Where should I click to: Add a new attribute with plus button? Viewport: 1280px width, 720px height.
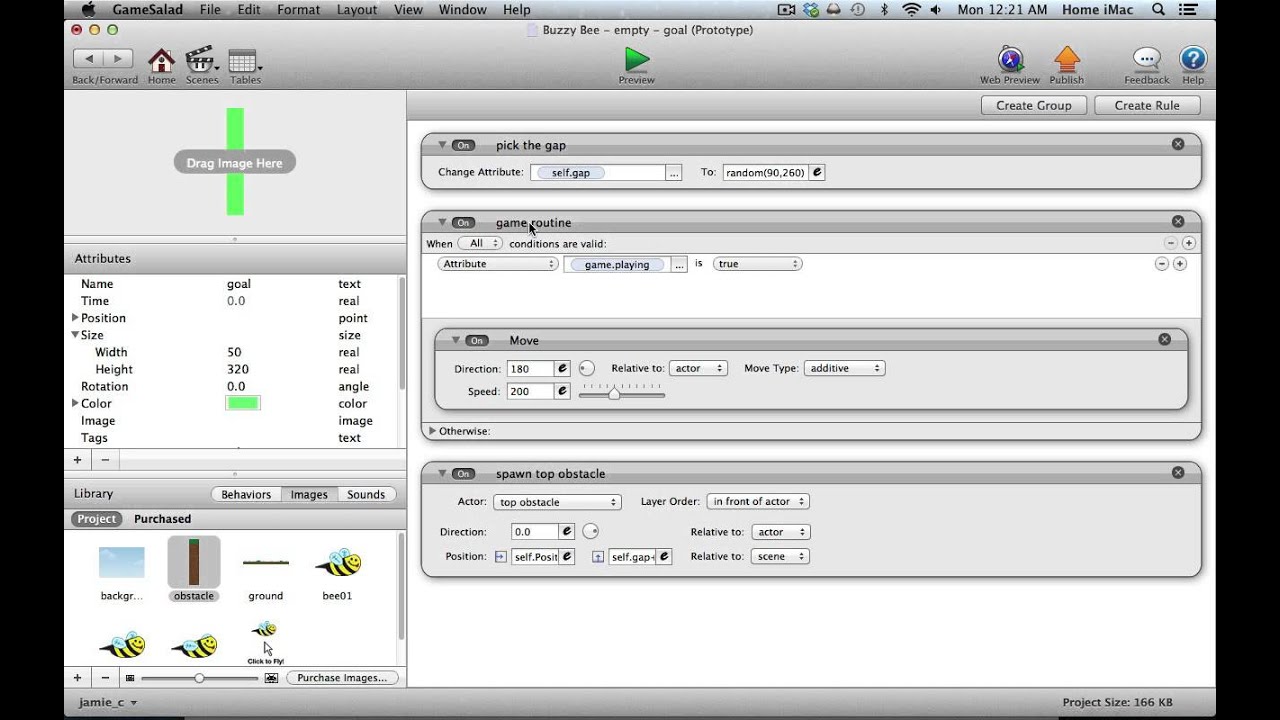coord(77,460)
